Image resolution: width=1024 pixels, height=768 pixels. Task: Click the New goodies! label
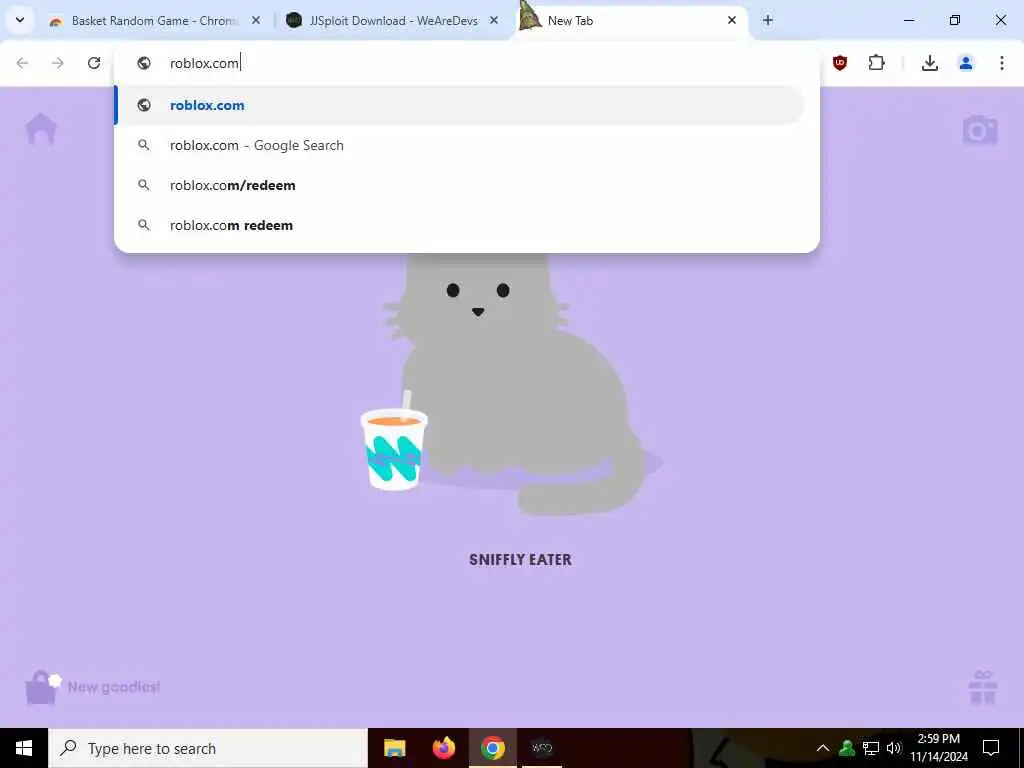(x=114, y=687)
